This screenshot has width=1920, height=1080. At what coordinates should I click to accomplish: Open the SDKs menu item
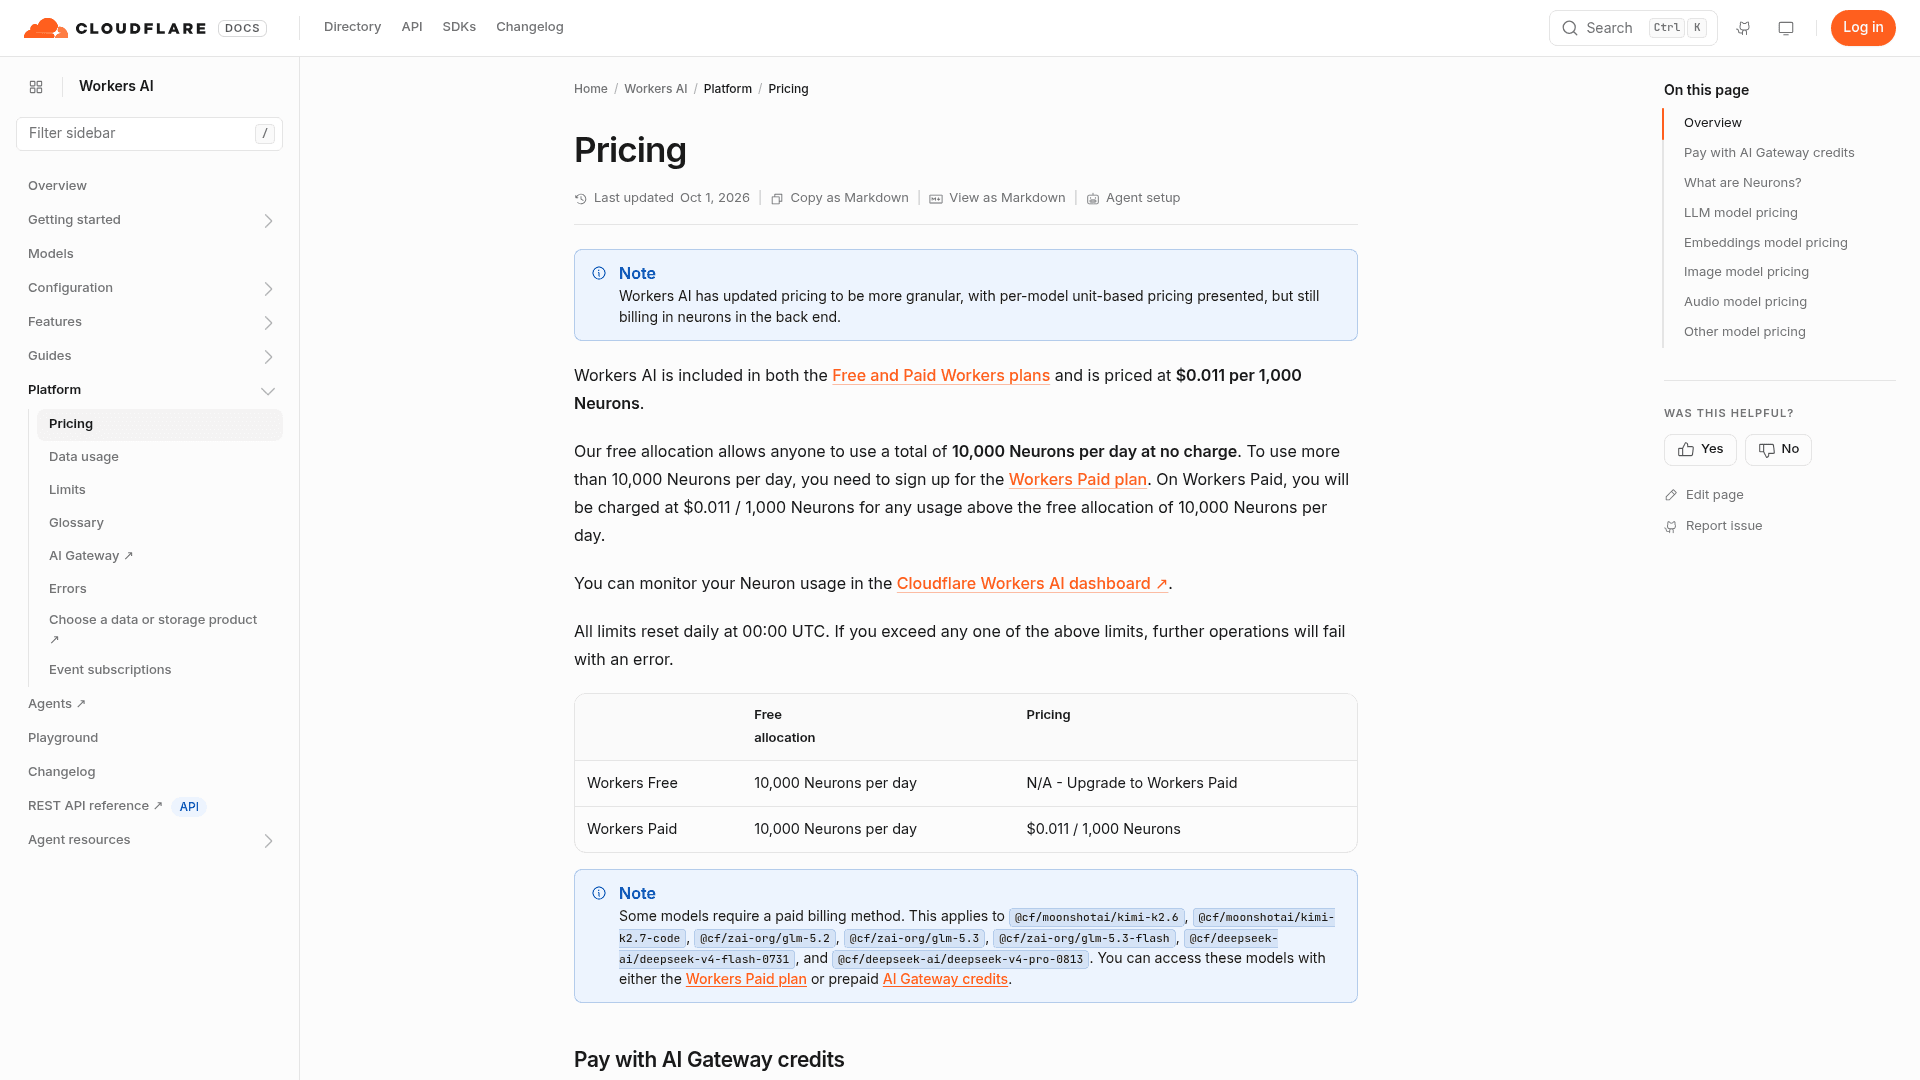pyautogui.click(x=459, y=27)
